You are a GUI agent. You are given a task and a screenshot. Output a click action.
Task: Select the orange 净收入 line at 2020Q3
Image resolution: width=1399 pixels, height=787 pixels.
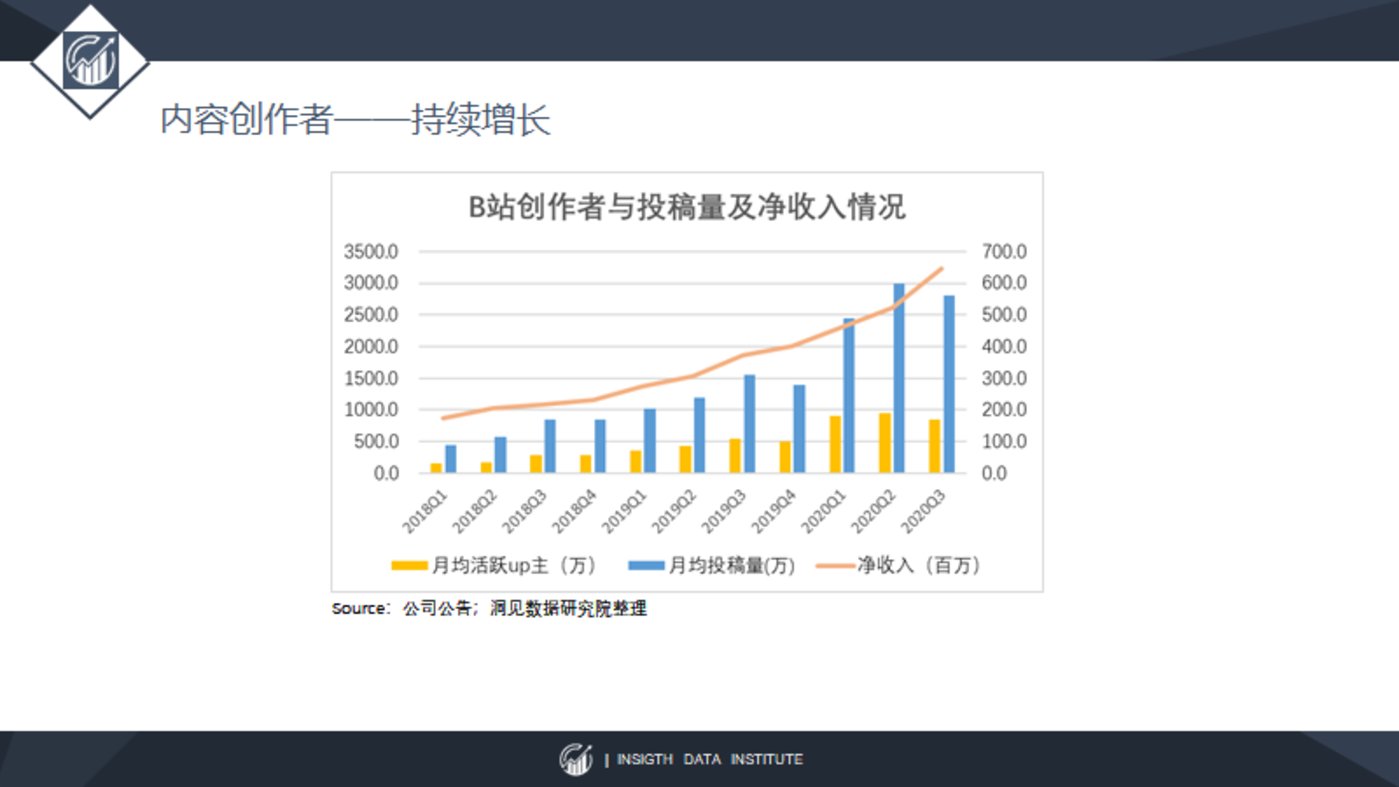click(x=941, y=268)
